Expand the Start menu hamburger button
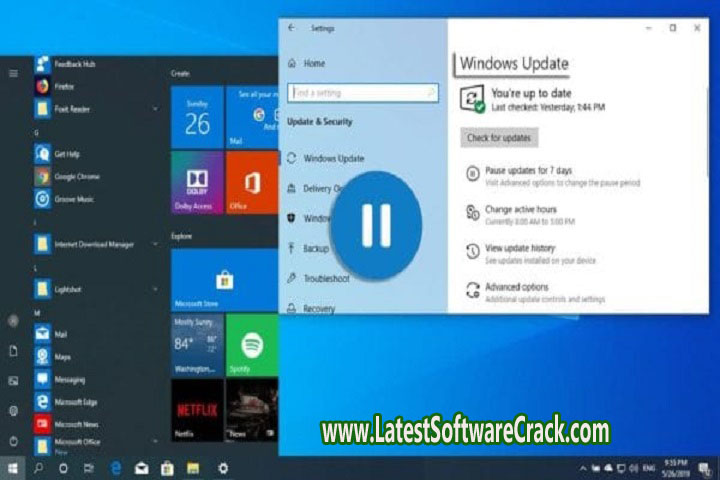Screen dimensions: 720x480 13,73
